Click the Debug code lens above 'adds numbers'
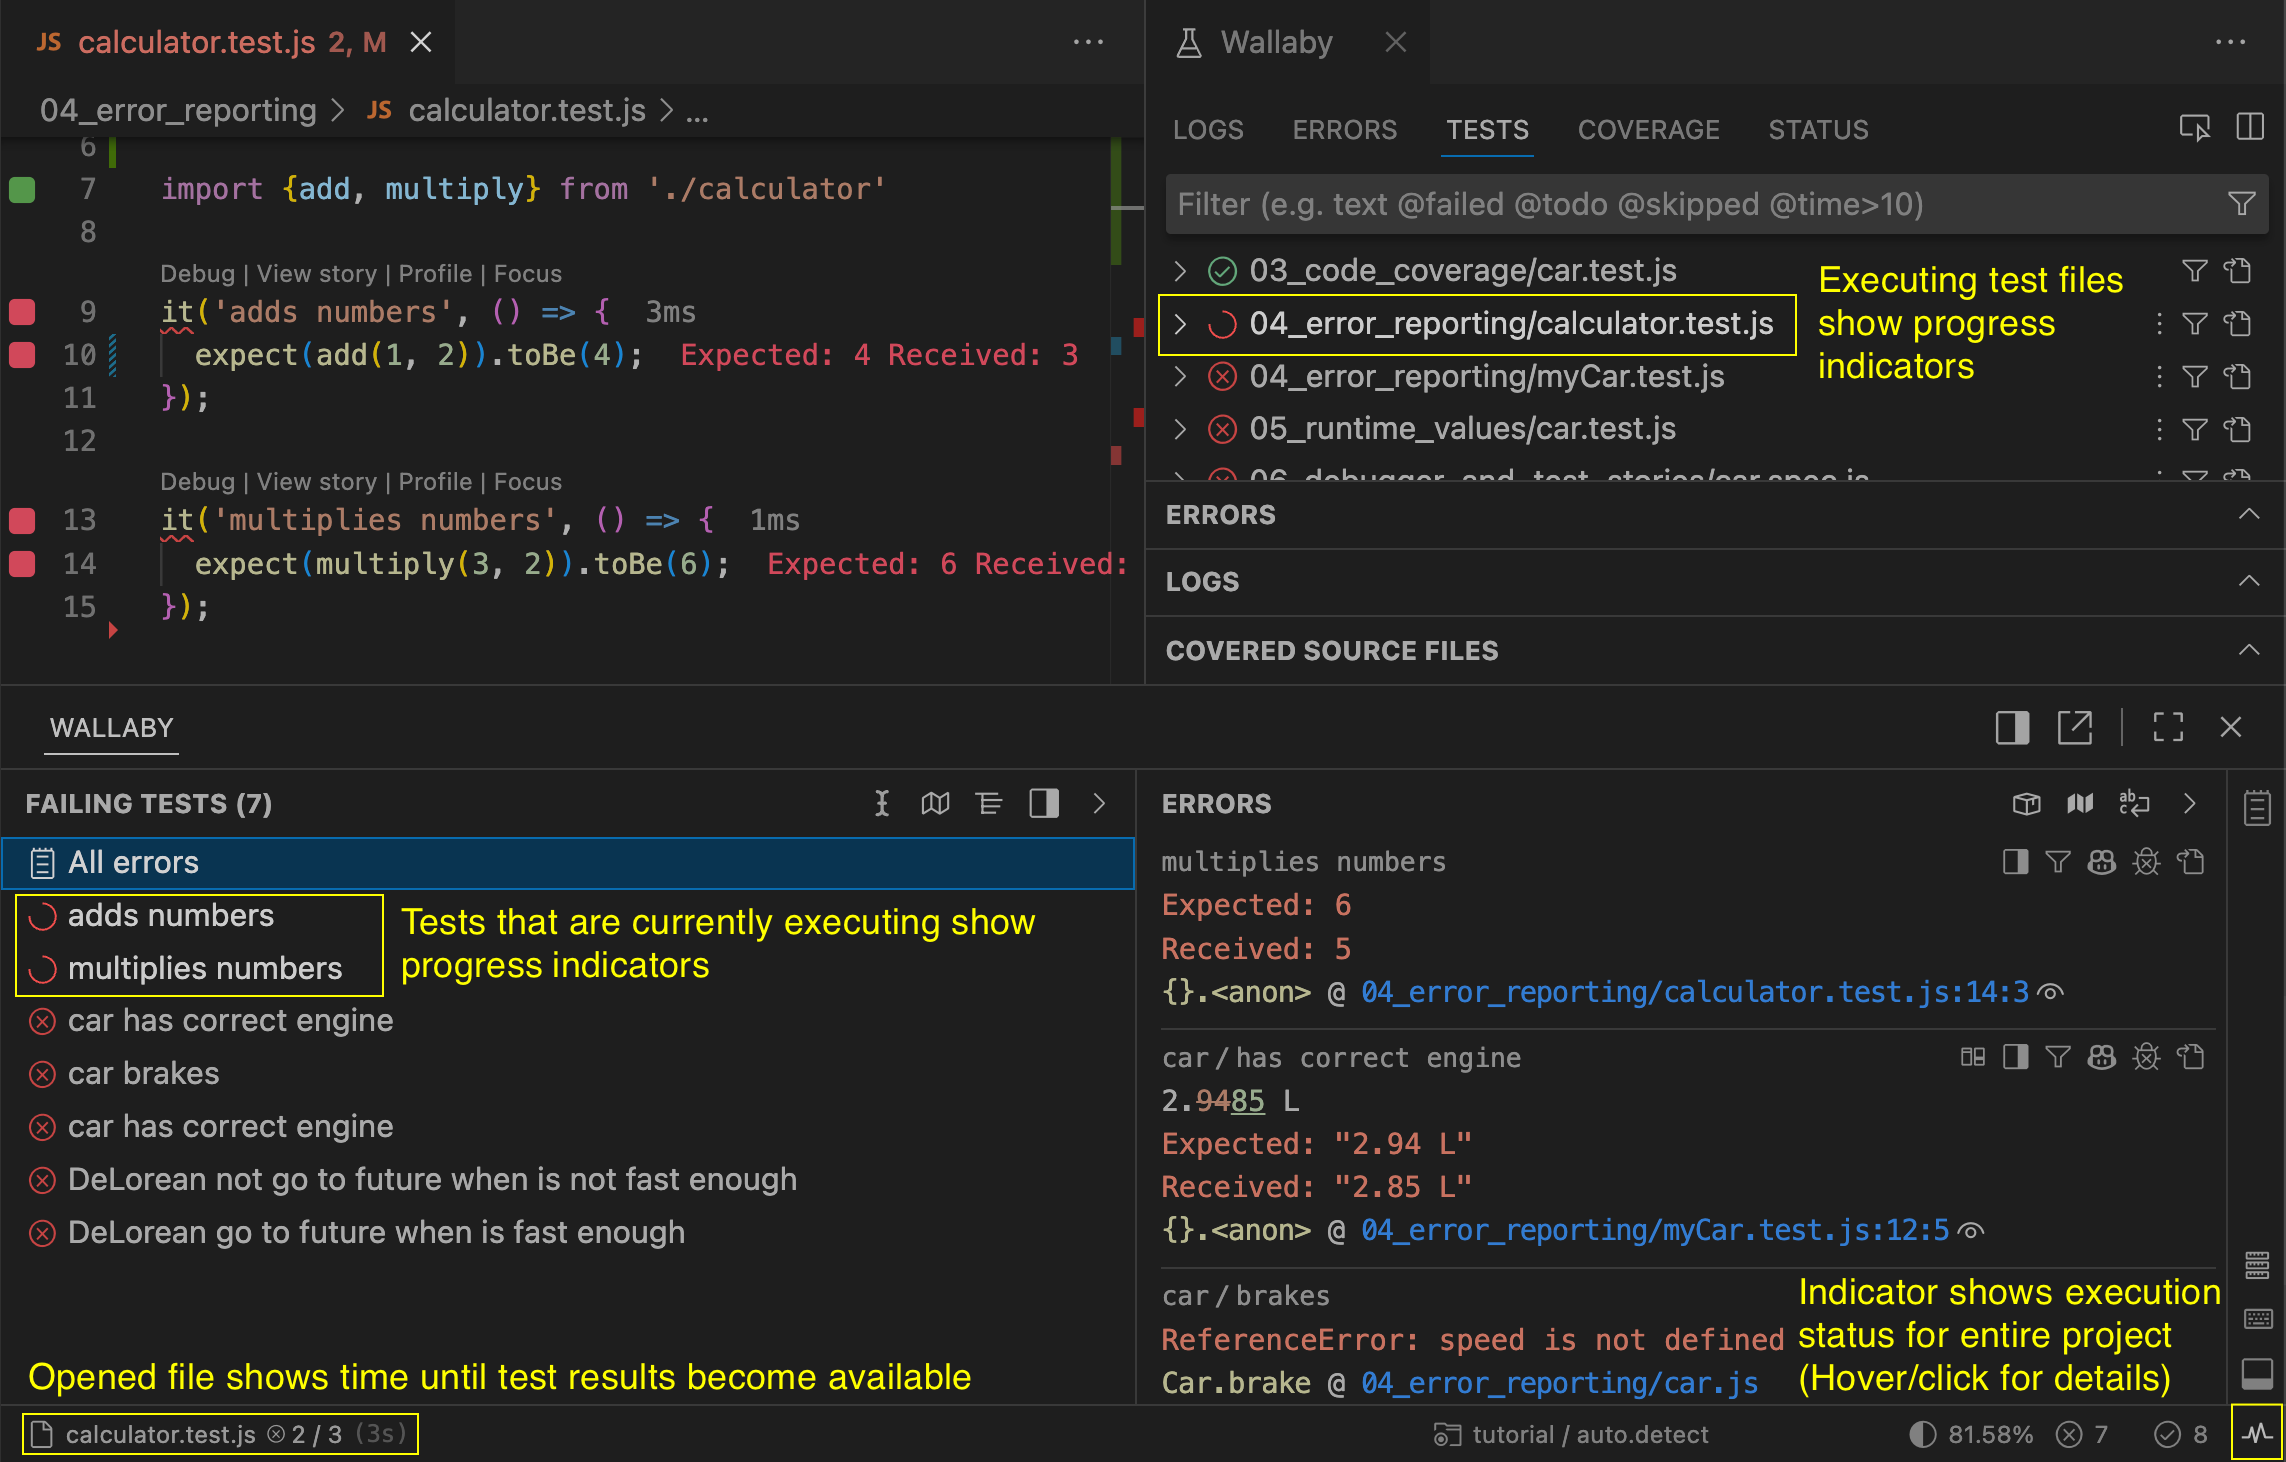 tap(197, 274)
